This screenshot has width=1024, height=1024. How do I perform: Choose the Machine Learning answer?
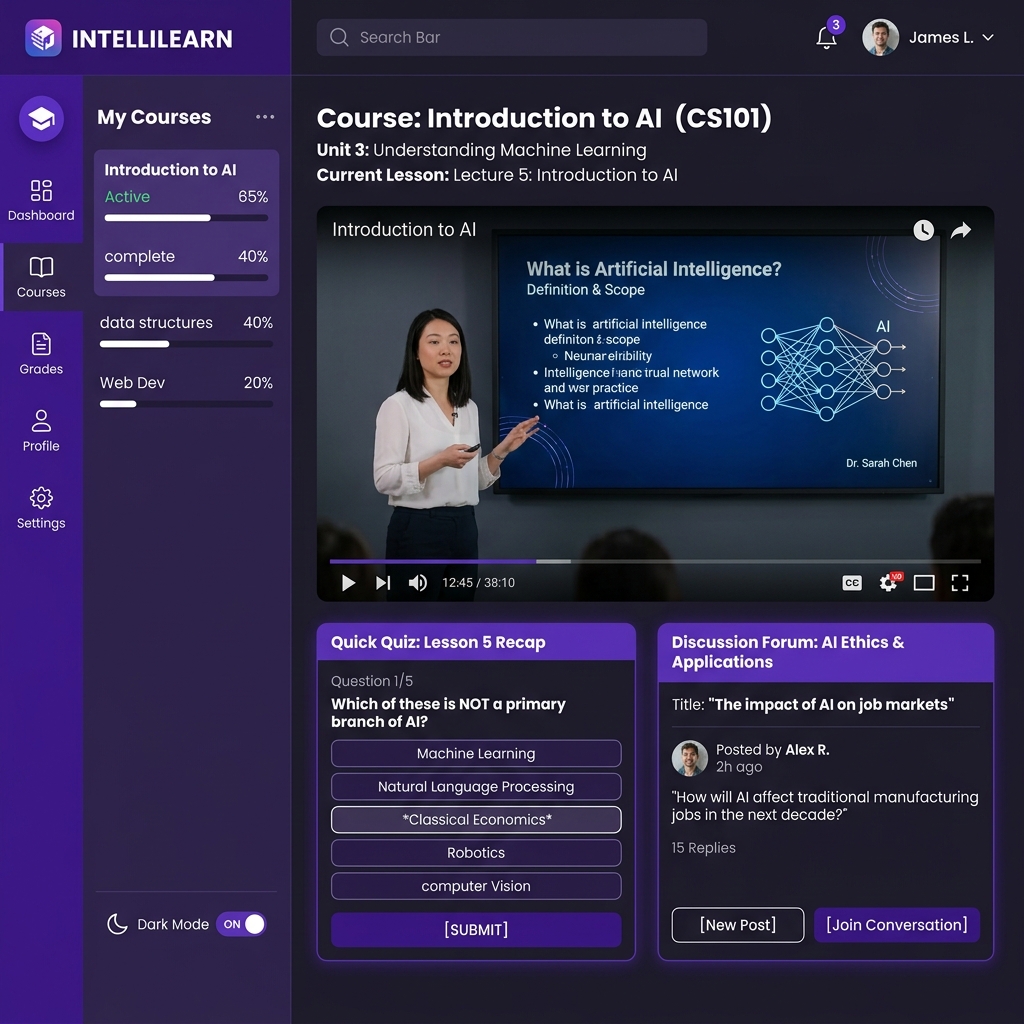click(x=476, y=753)
